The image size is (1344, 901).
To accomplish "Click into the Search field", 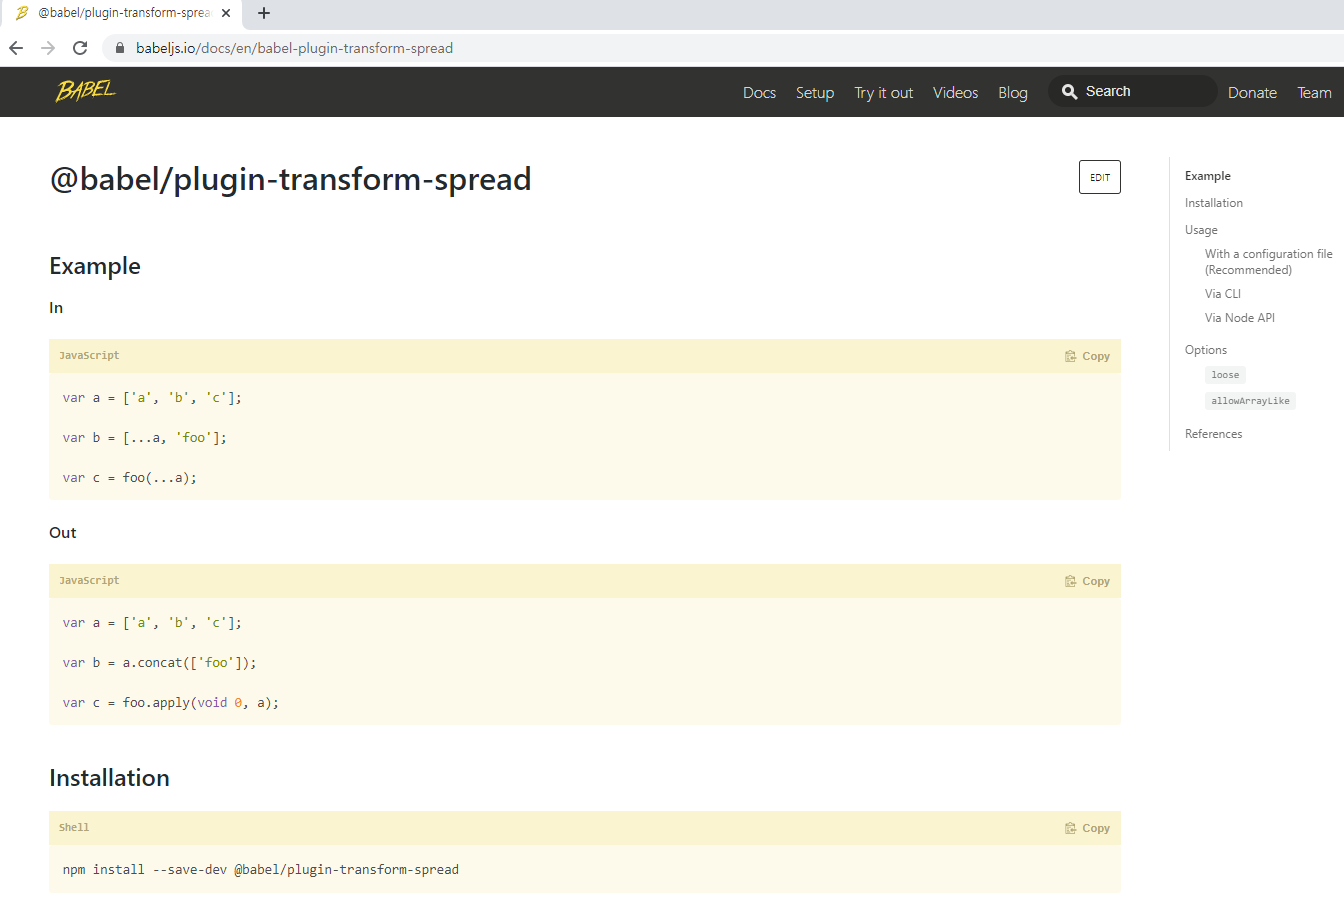I will (x=1133, y=91).
